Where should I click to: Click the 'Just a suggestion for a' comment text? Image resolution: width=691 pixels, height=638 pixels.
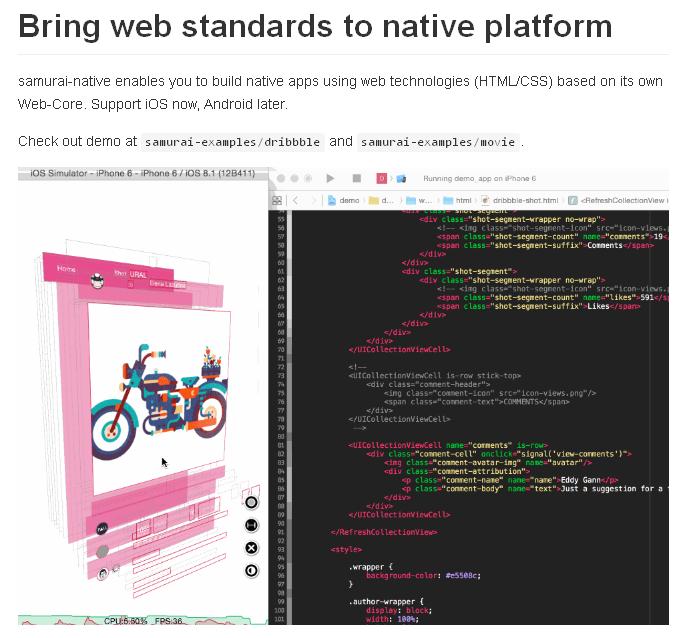(611, 489)
